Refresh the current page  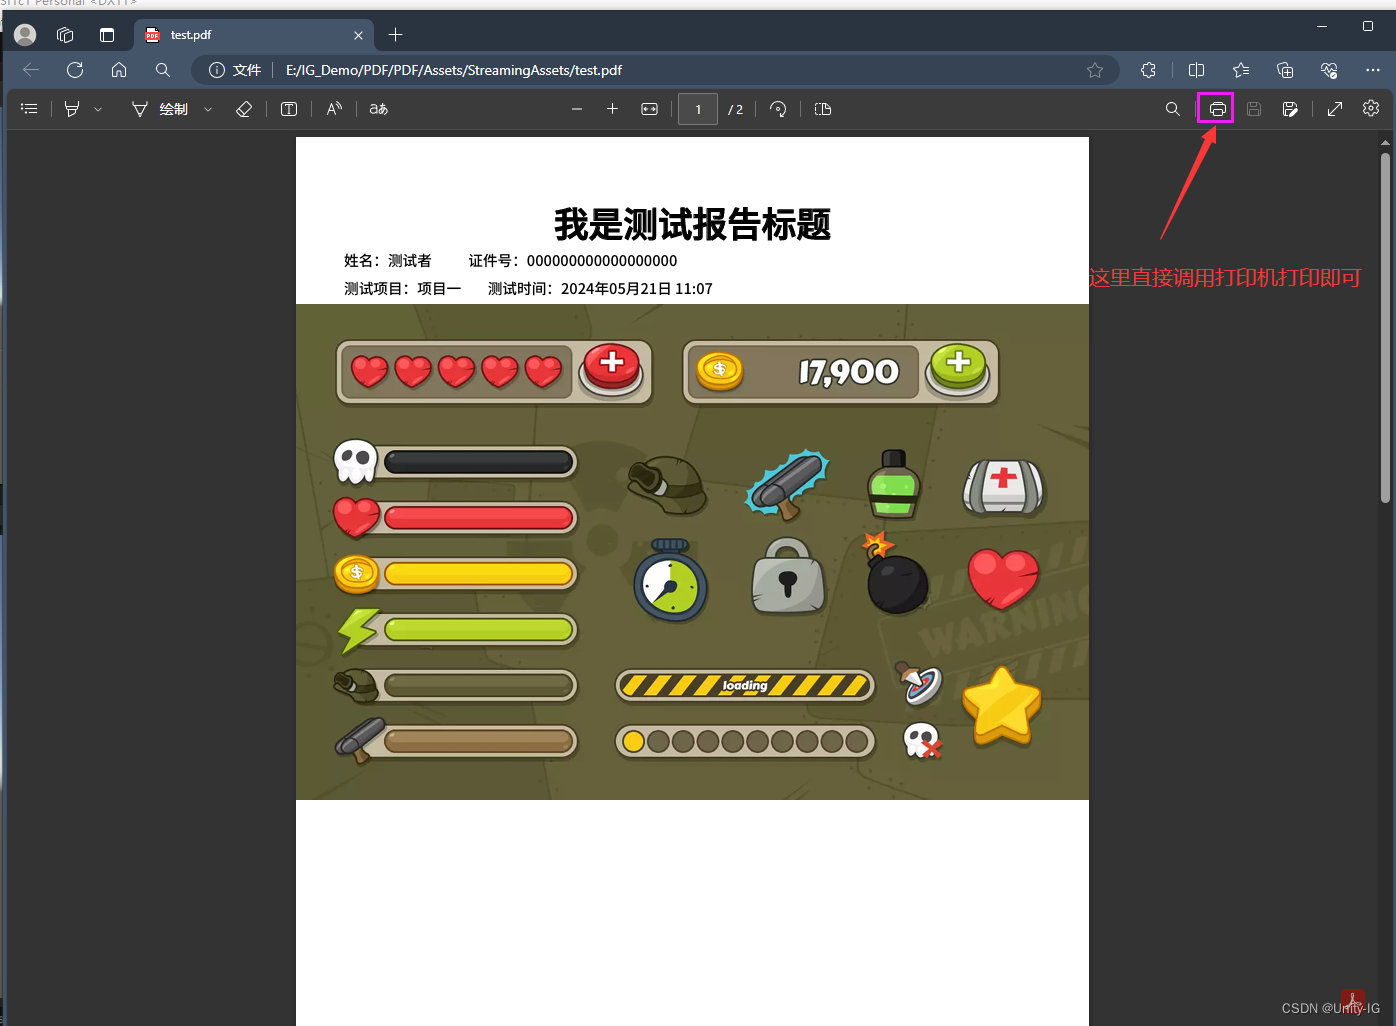(75, 70)
